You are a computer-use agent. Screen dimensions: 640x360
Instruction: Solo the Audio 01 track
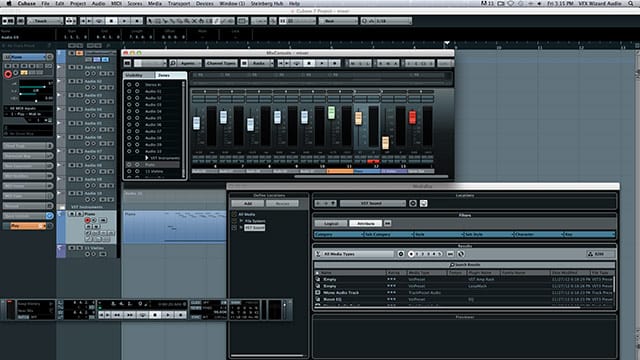(x=79, y=67)
